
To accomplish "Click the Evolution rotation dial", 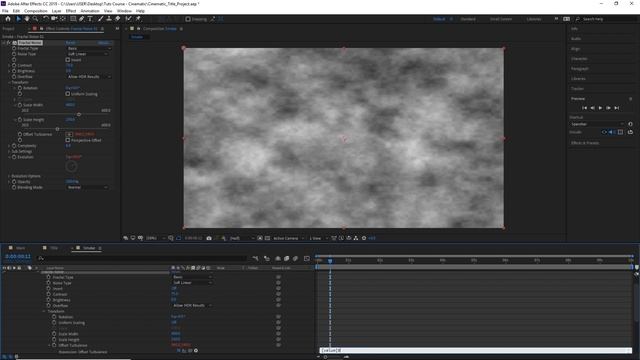I will [x=71, y=167].
